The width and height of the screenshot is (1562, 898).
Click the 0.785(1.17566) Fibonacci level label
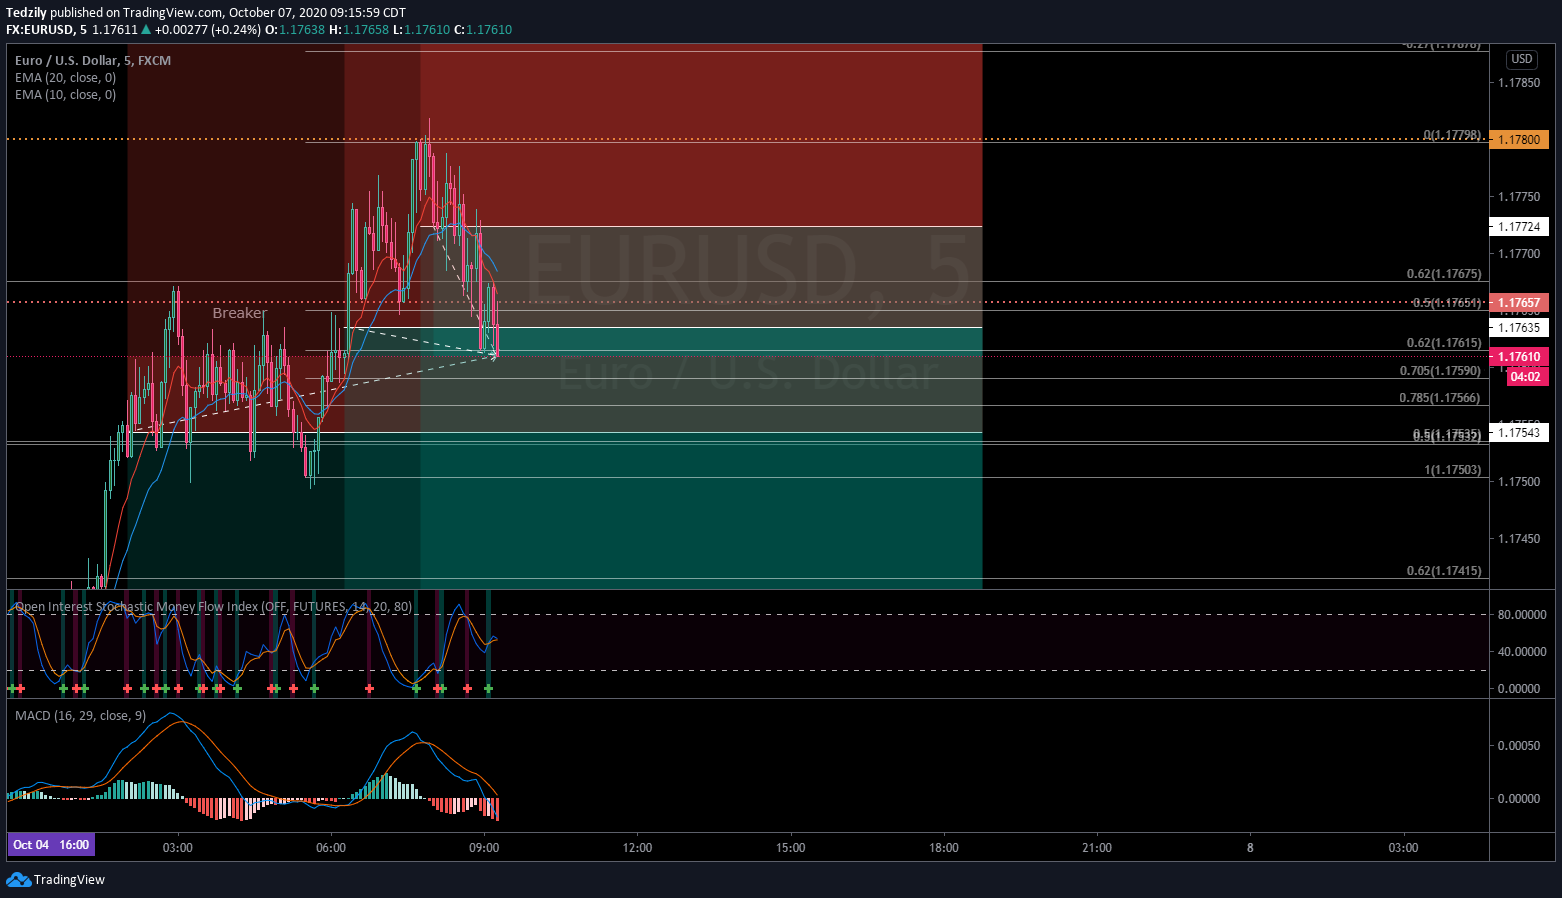[x=1440, y=398]
